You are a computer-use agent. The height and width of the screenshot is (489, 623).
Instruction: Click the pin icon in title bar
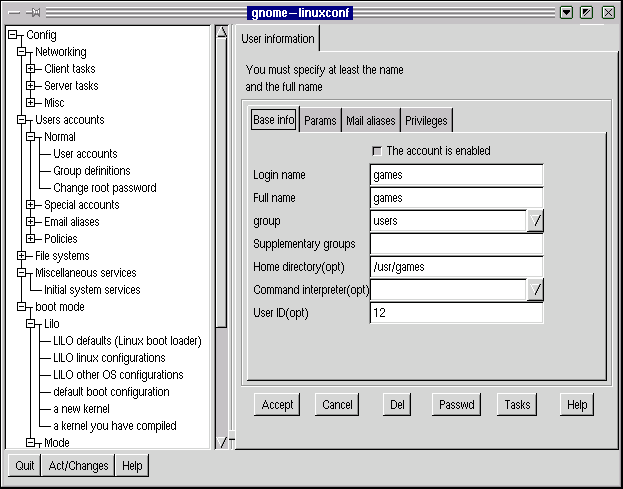point(34,12)
